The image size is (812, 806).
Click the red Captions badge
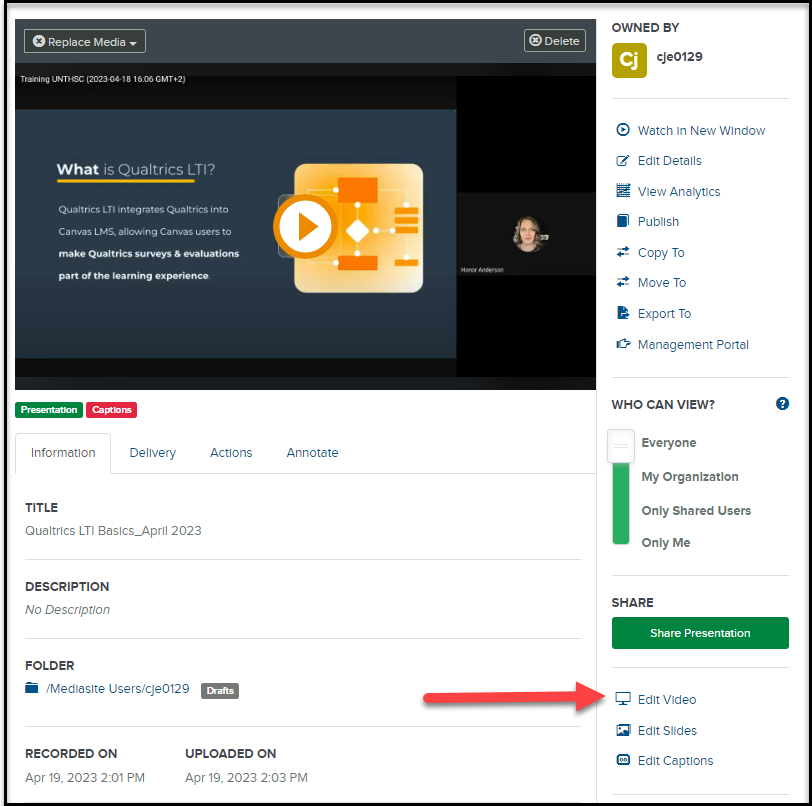click(111, 410)
